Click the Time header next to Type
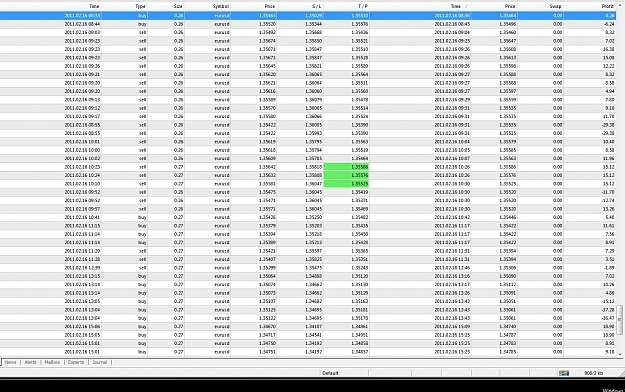The width and height of the screenshot is (625, 392). tap(94, 6)
